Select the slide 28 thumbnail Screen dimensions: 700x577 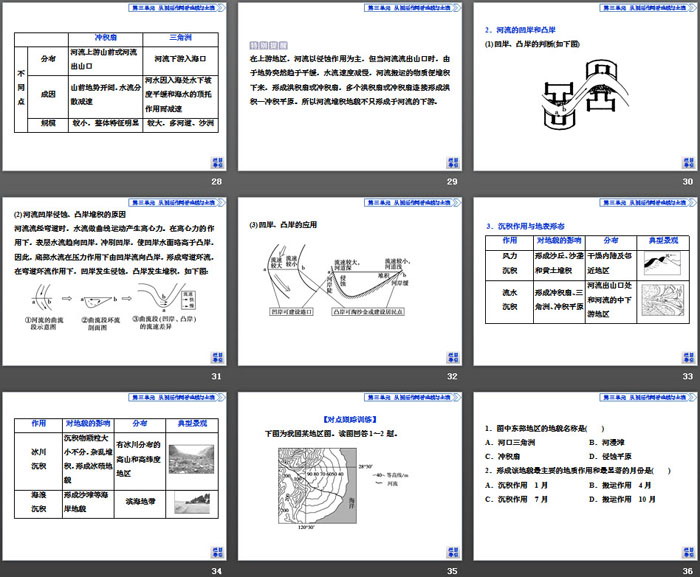point(114,87)
